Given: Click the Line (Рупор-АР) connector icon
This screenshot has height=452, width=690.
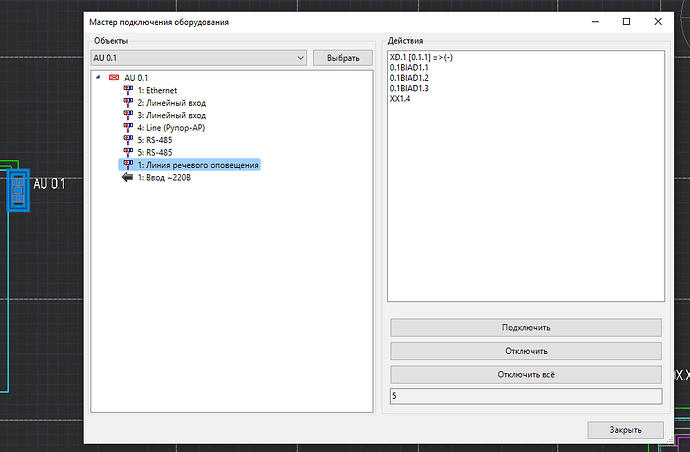Looking at the screenshot, I should tap(128, 127).
